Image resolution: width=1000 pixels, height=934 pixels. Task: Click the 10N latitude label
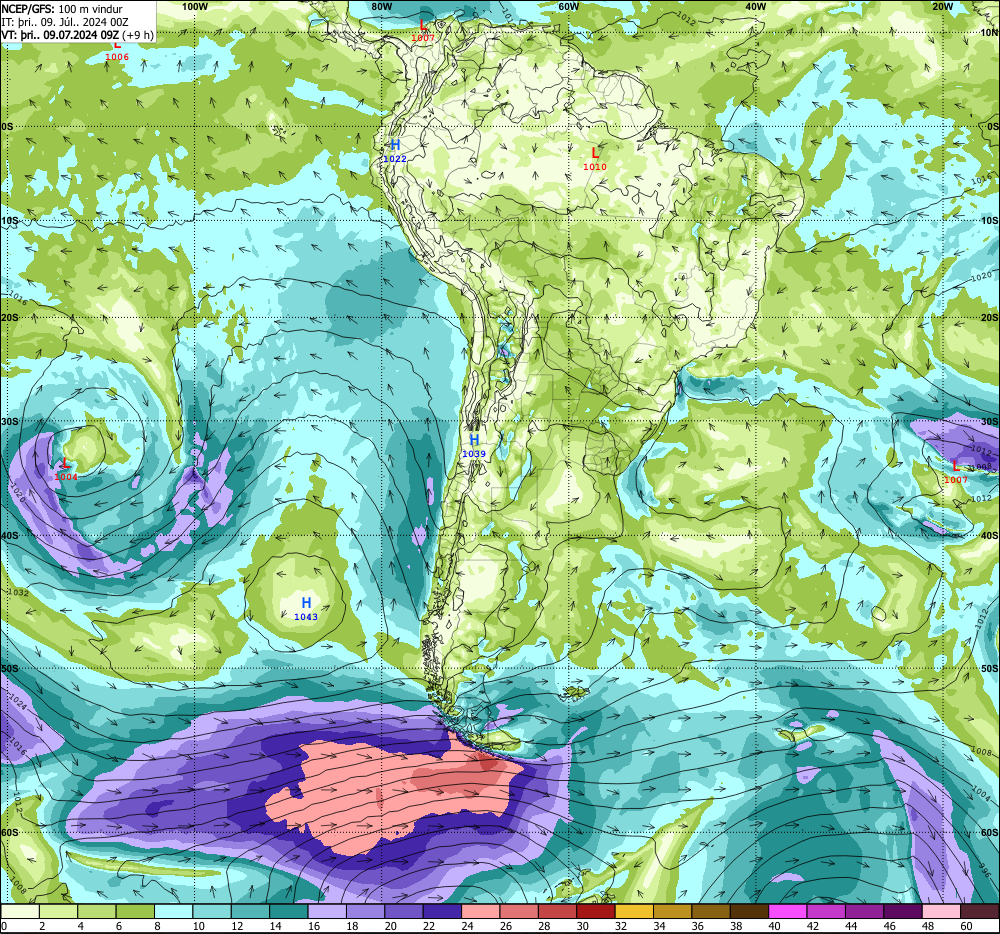(989, 33)
